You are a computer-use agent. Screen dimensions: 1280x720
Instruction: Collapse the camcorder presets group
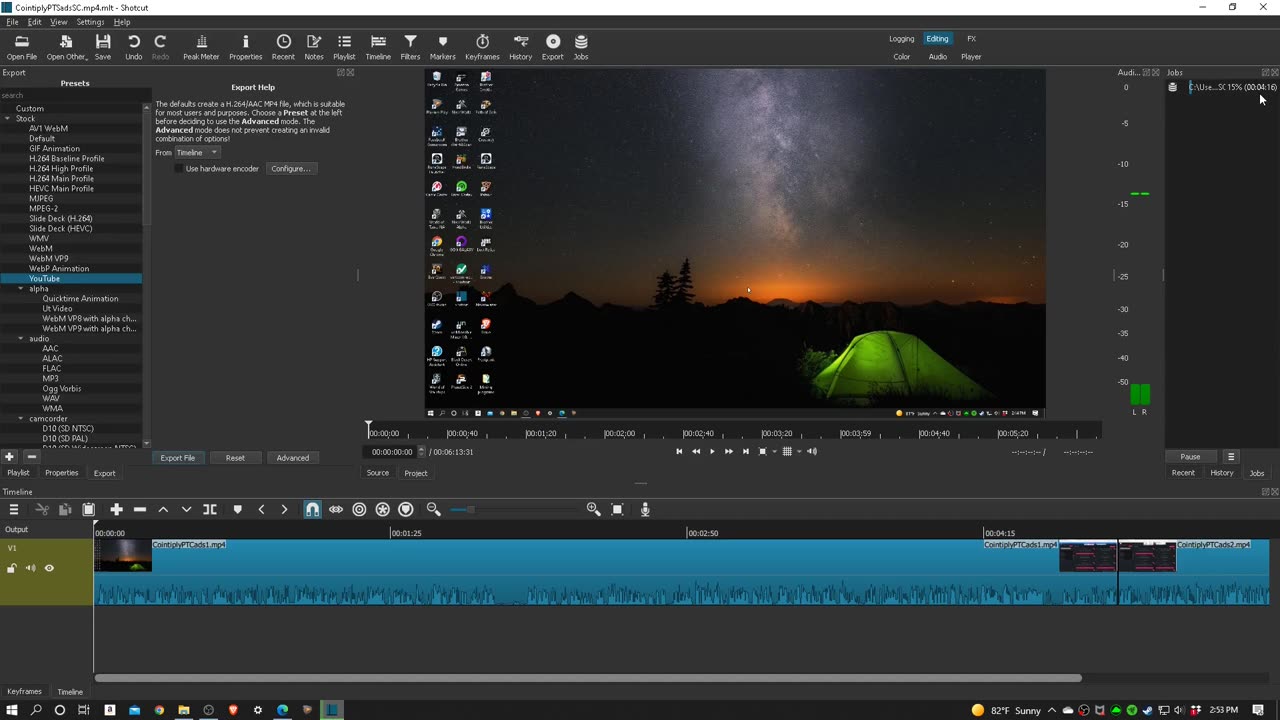(x=21, y=419)
